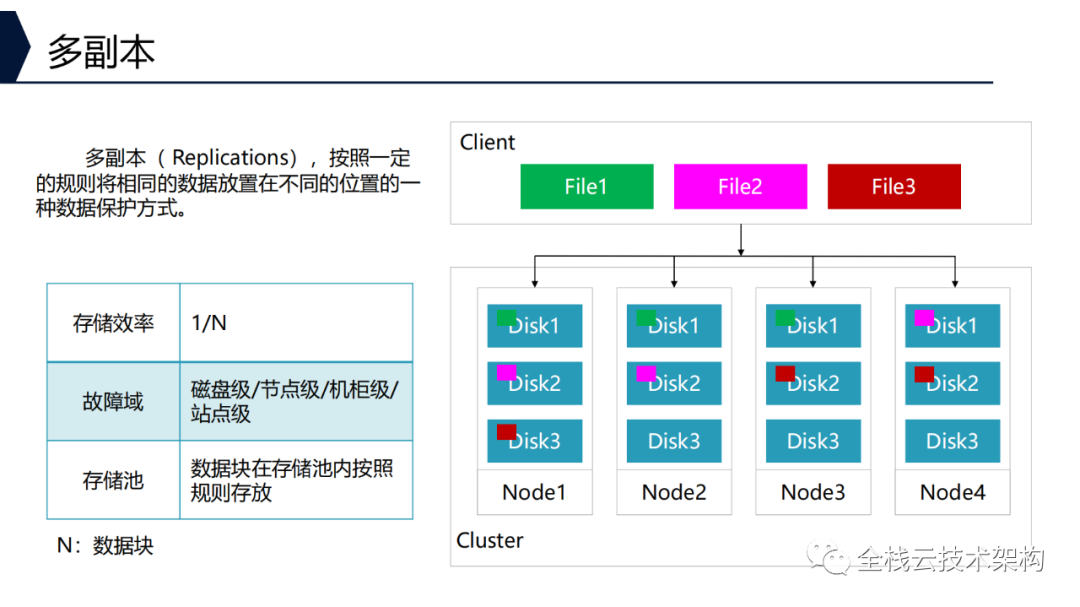Select the Disk1 icon on Node2
Viewport: 1080px width, 607px height.
coord(673,325)
